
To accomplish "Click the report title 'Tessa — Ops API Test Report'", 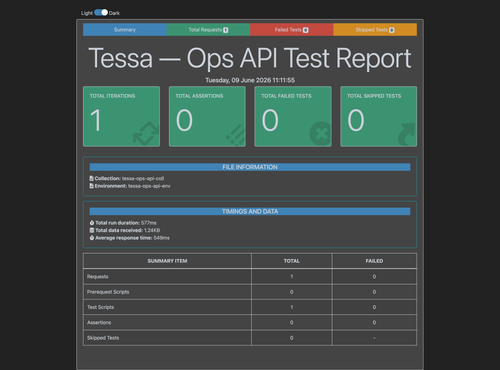I will coord(250,58).
